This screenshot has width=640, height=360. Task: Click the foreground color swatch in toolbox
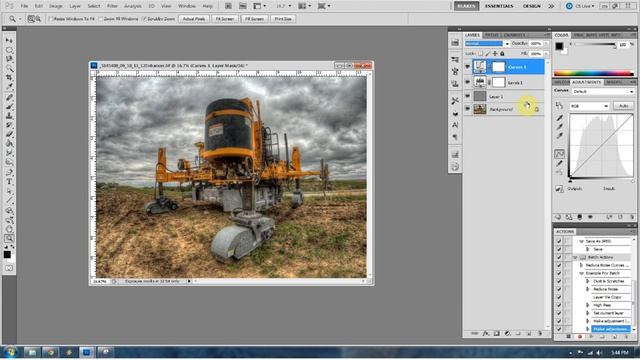(x=7, y=254)
